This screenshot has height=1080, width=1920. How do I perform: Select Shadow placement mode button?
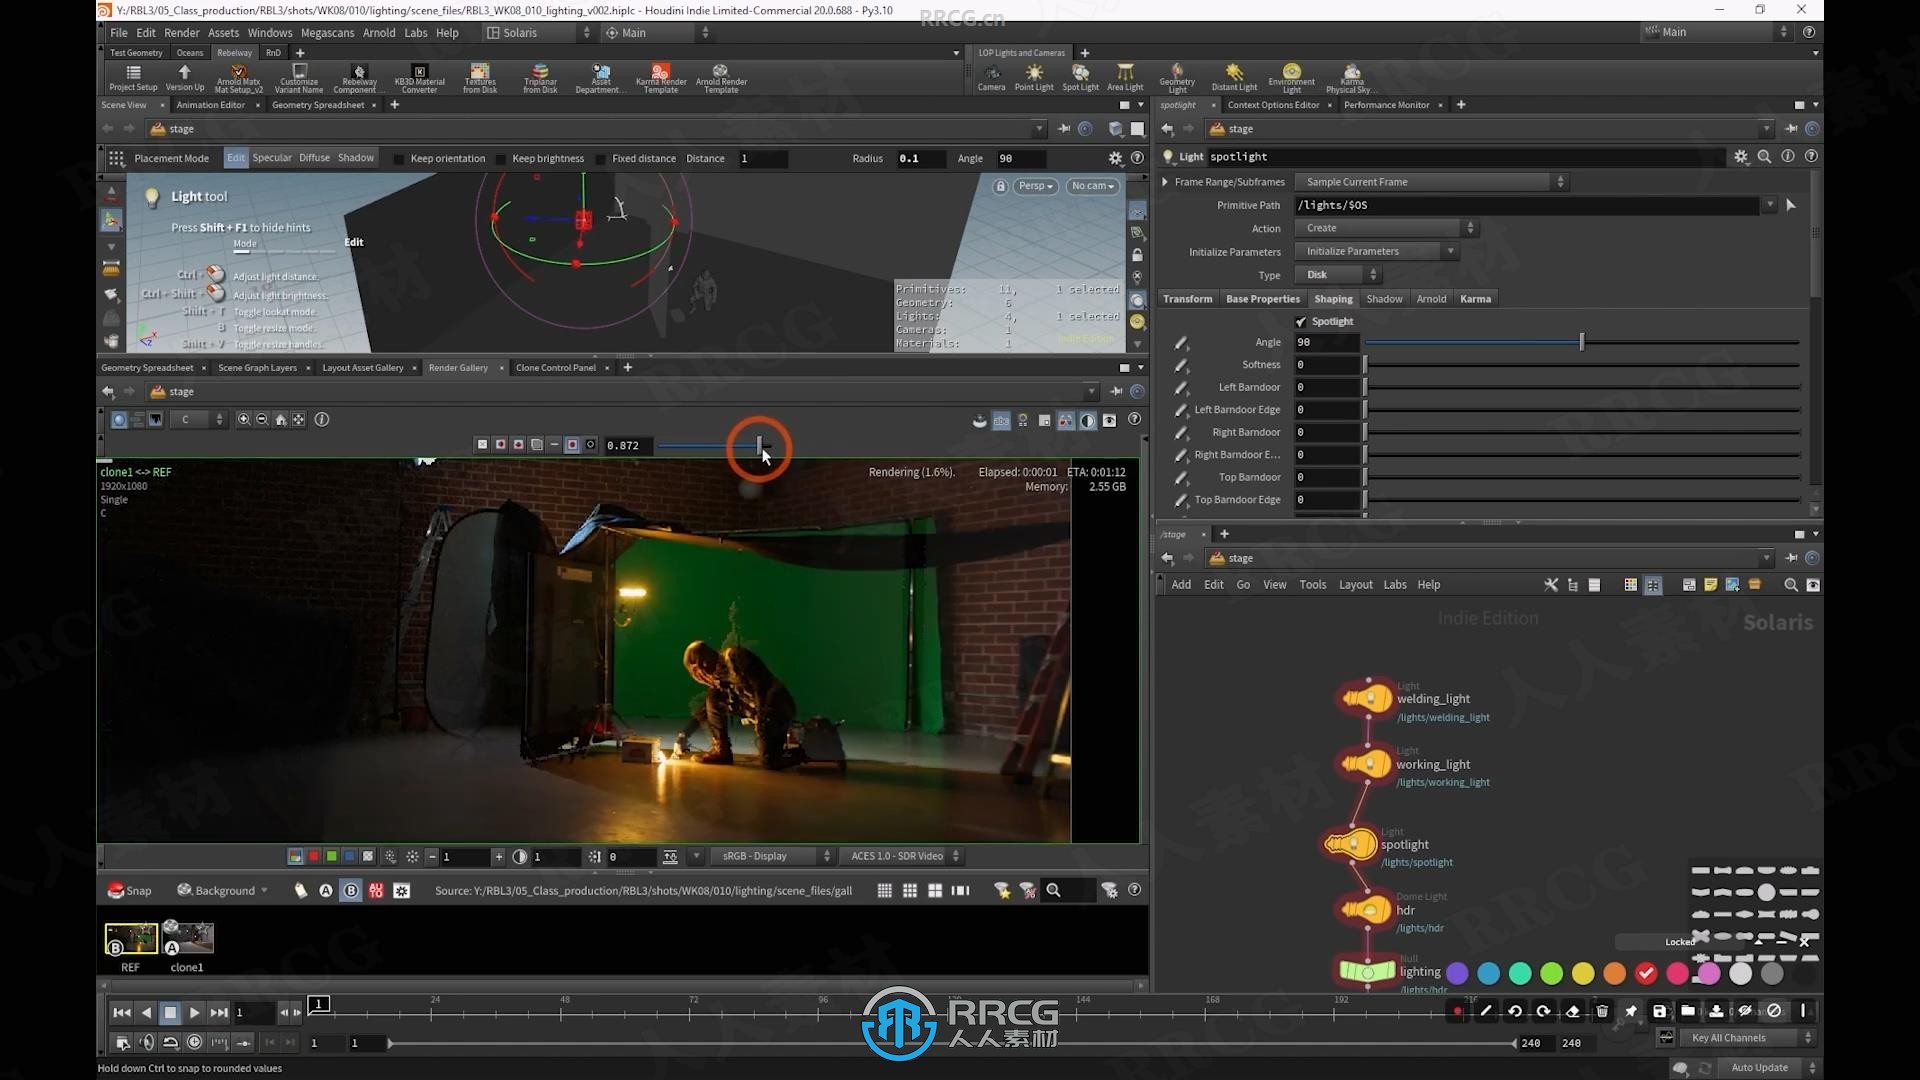coord(356,158)
